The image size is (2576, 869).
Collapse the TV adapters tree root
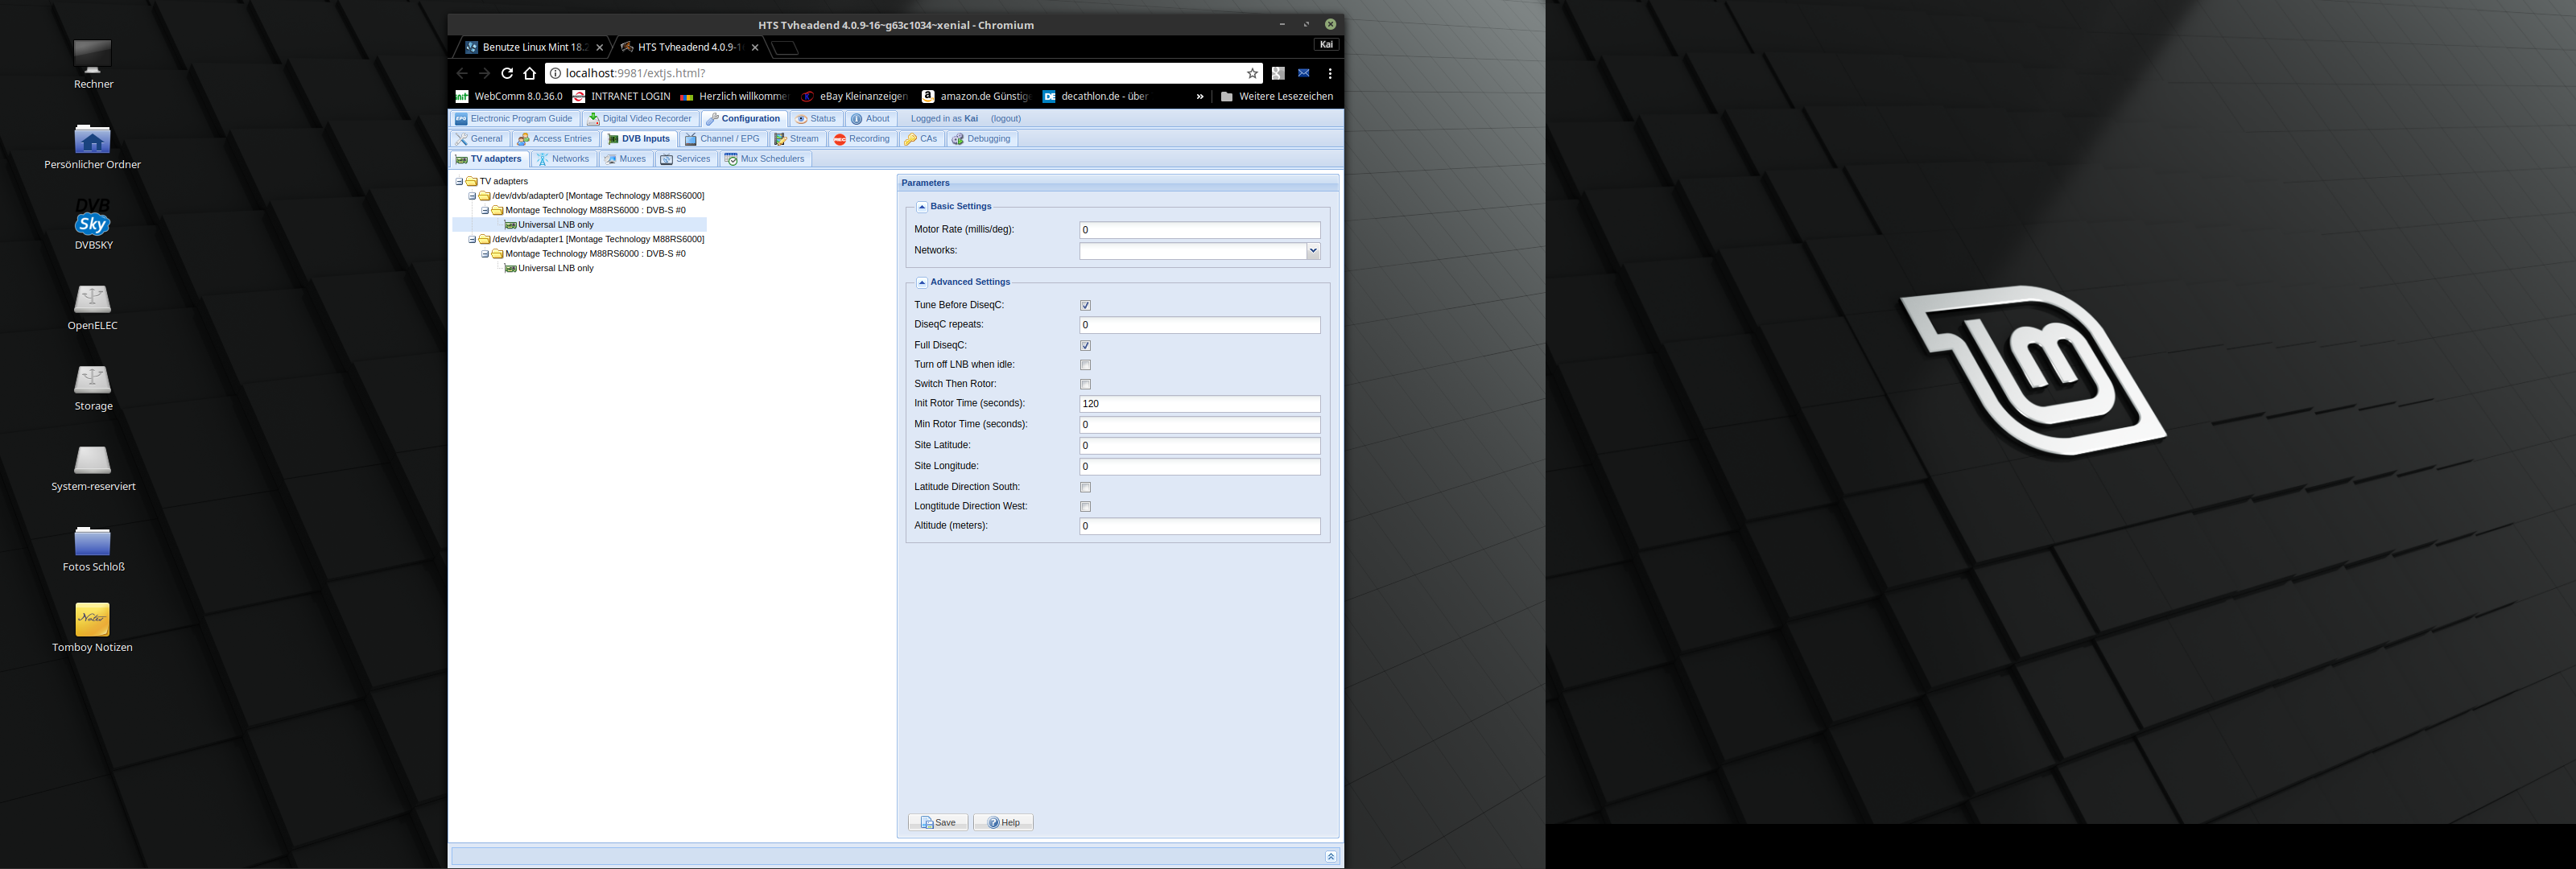(x=459, y=182)
